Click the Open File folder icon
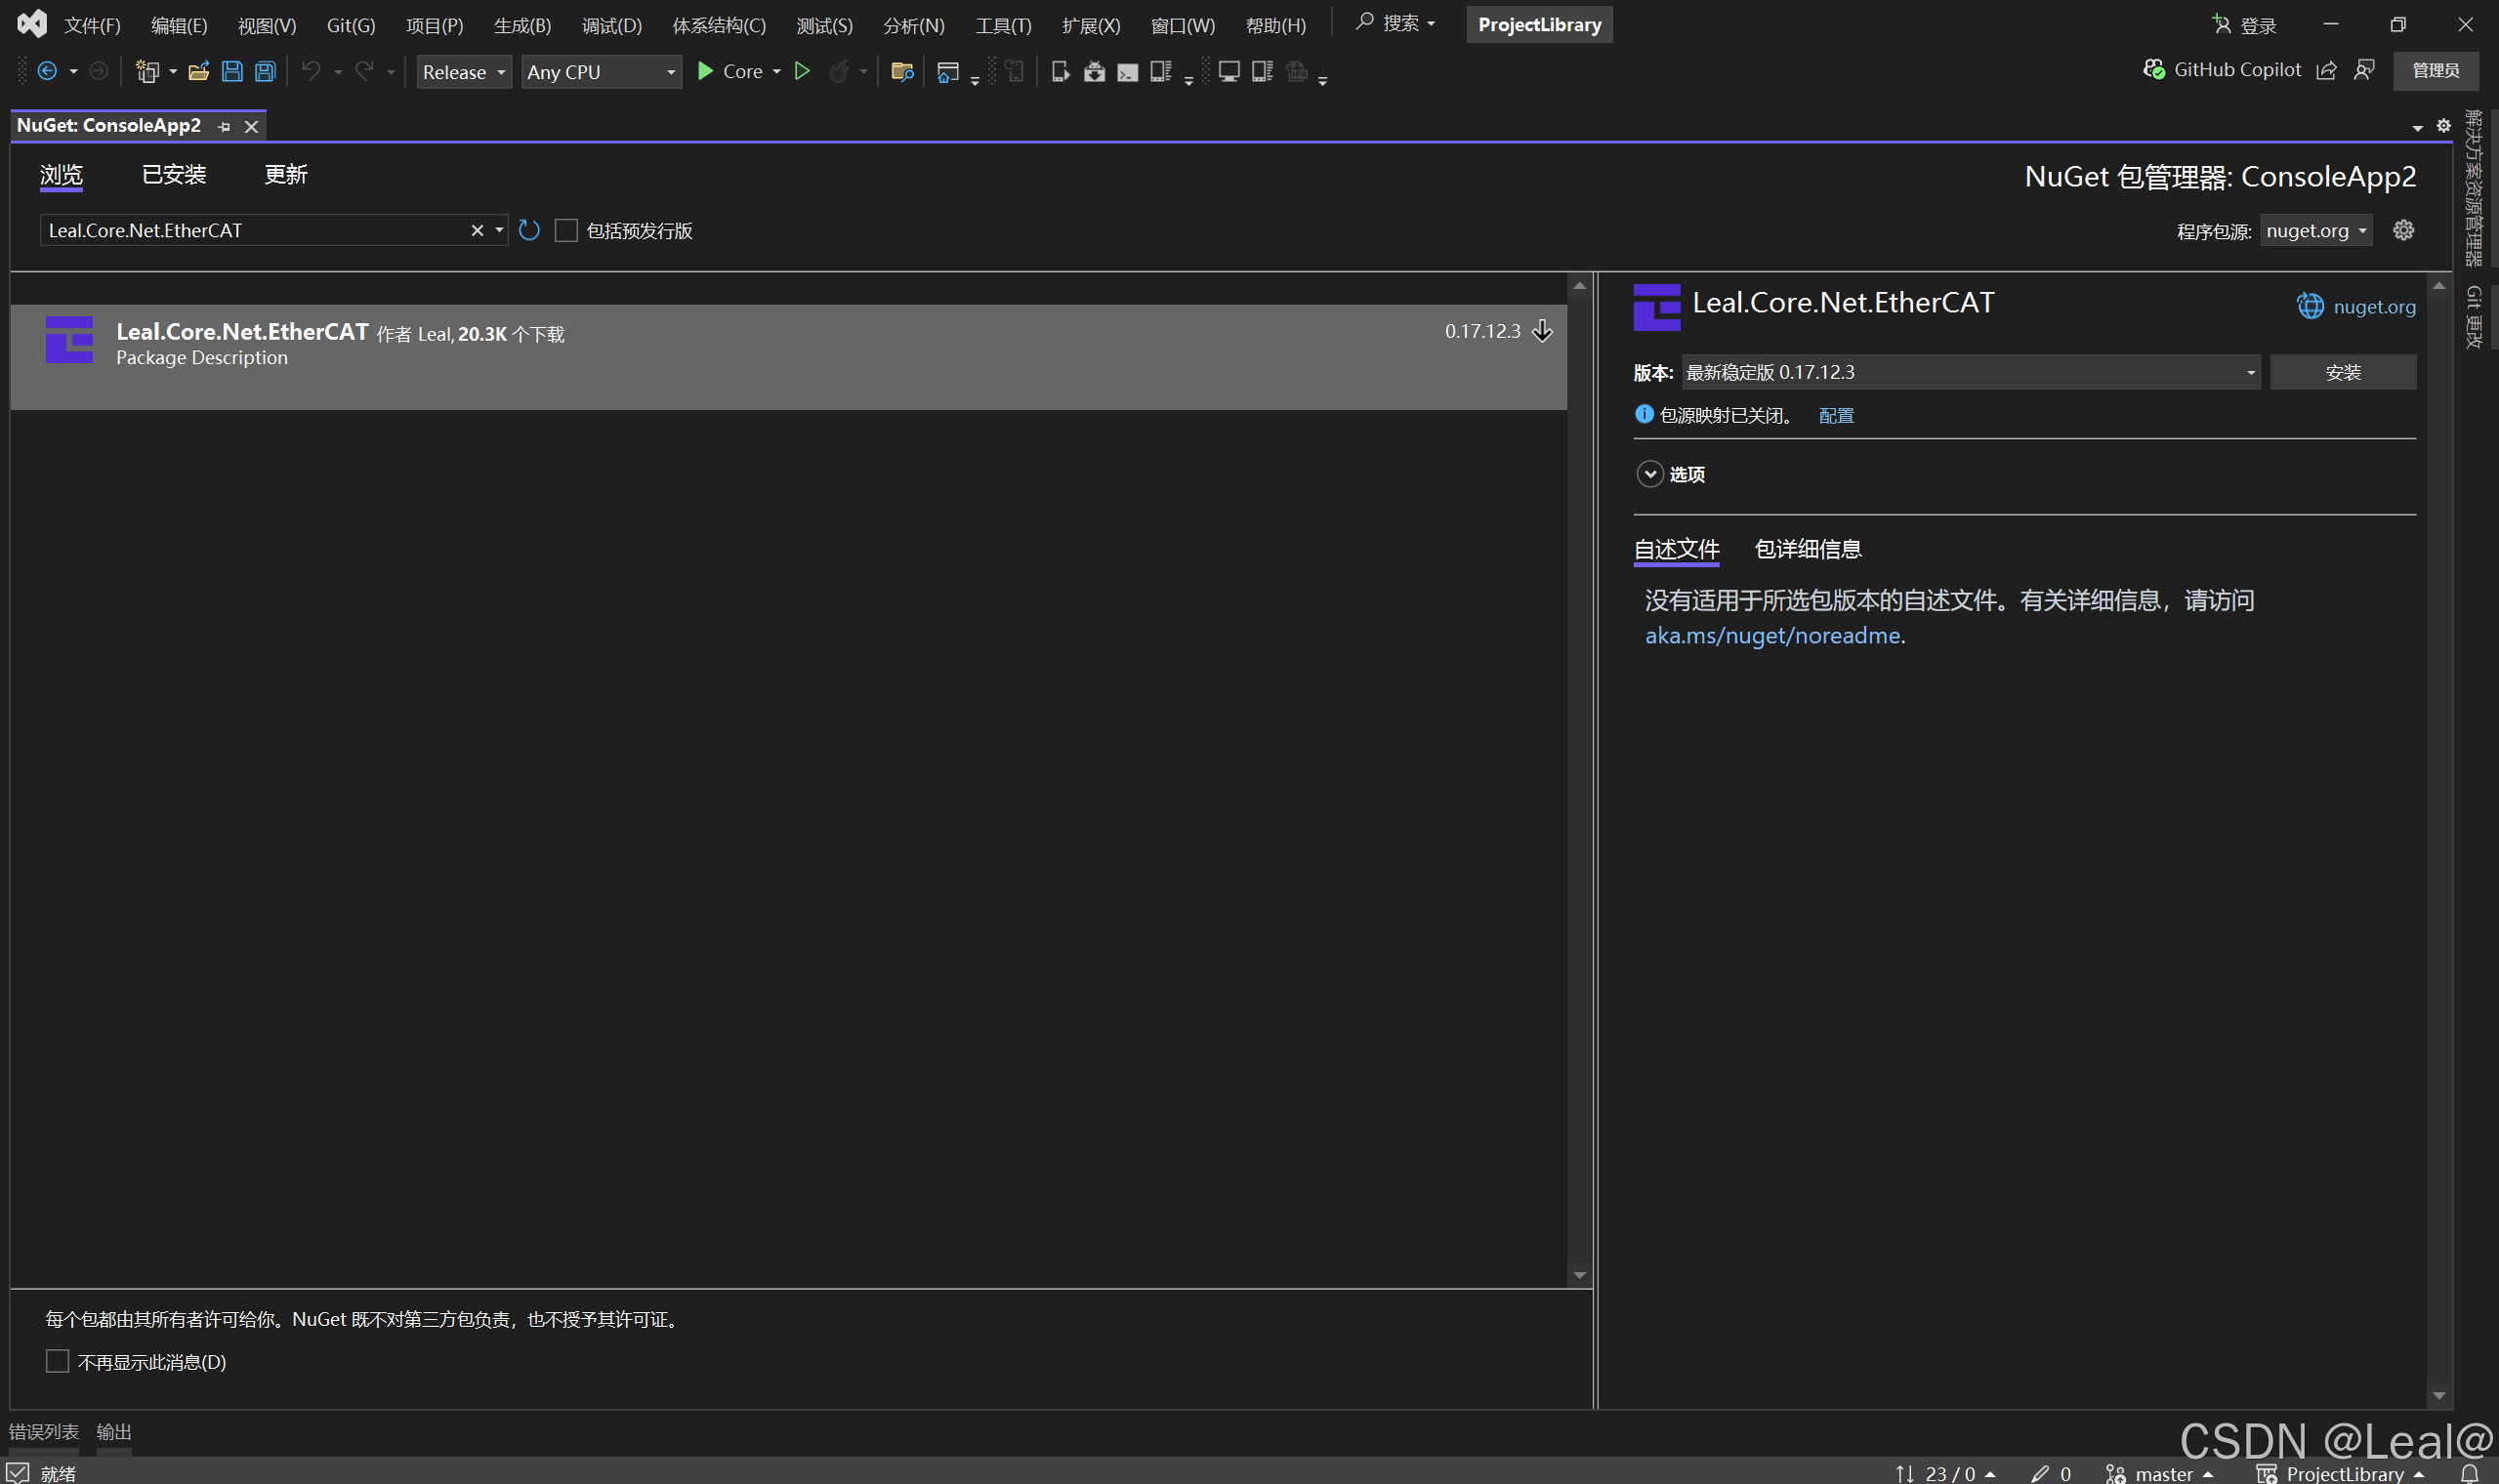Image resolution: width=2499 pixels, height=1484 pixels. coord(198,71)
